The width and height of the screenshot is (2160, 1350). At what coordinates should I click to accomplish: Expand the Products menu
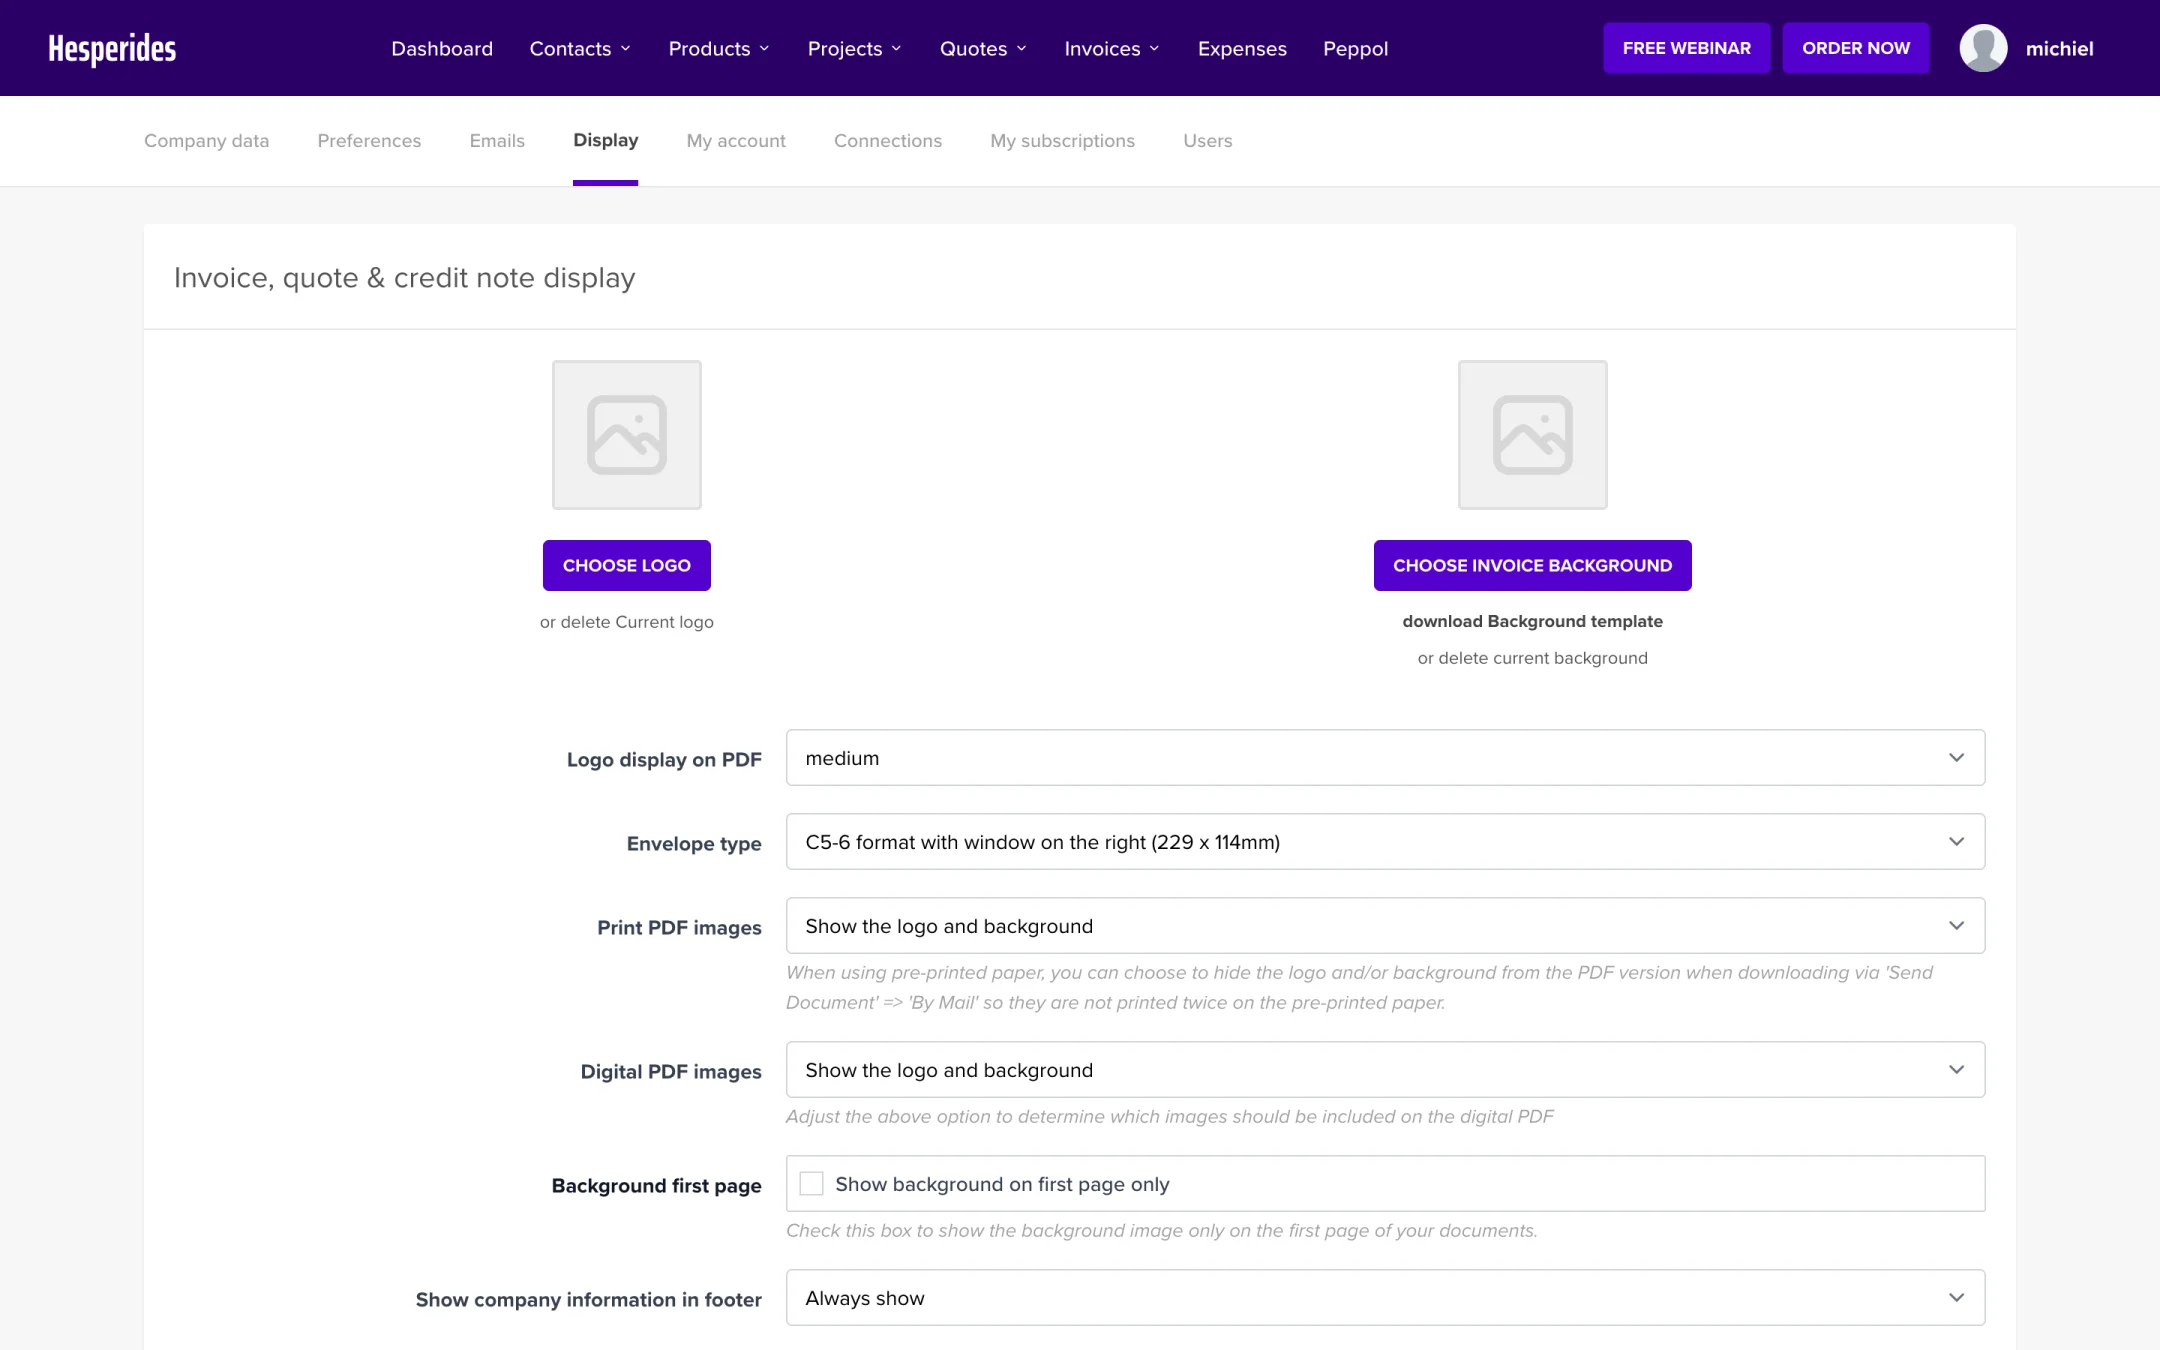pos(719,48)
